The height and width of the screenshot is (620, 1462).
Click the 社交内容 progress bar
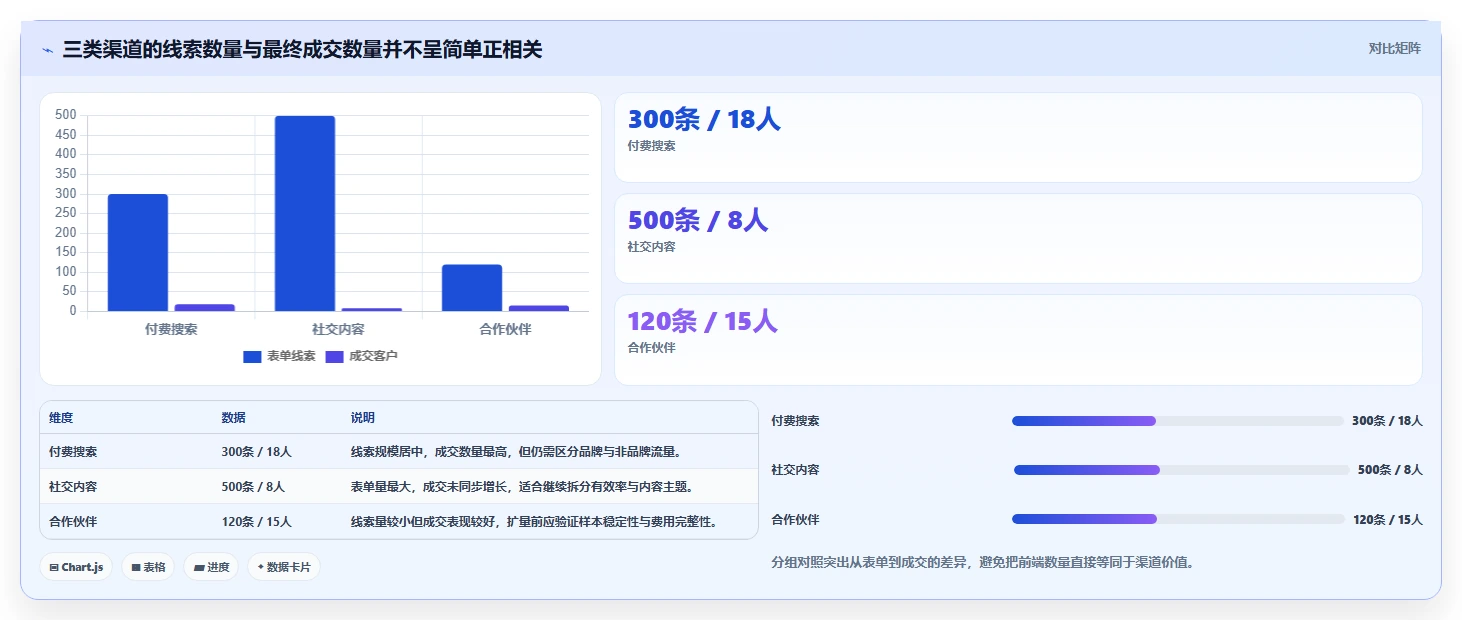(1182, 470)
